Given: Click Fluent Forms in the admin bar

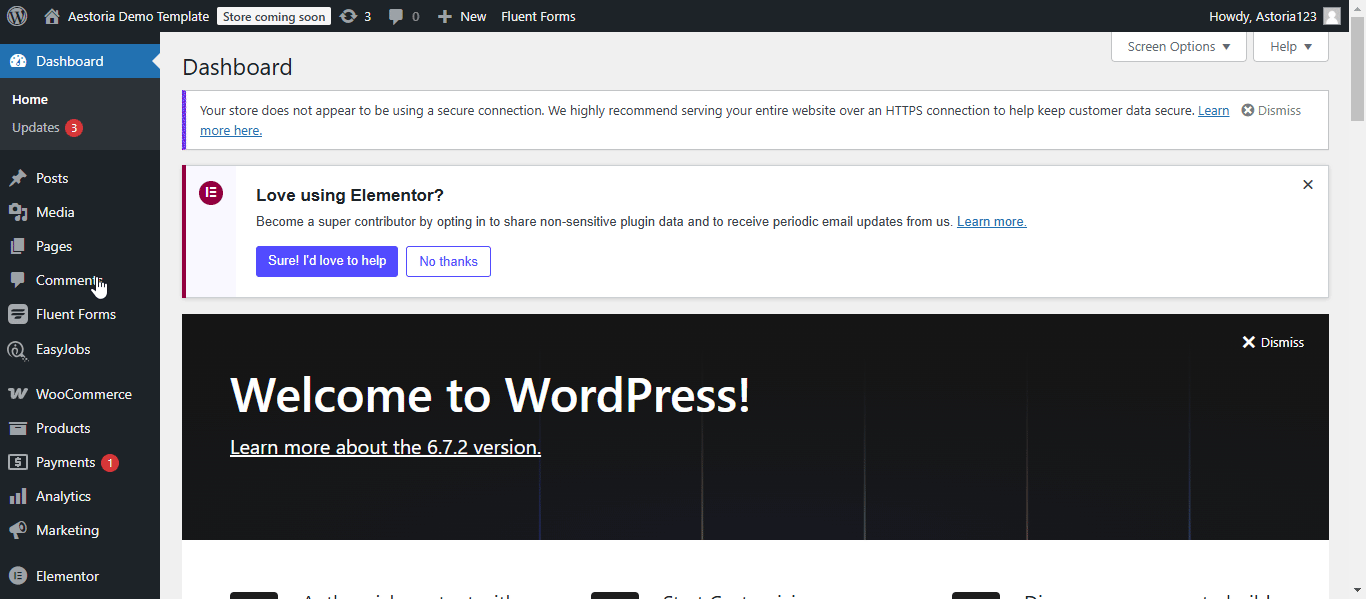Looking at the screenshot, I should [x=538, y=16].
